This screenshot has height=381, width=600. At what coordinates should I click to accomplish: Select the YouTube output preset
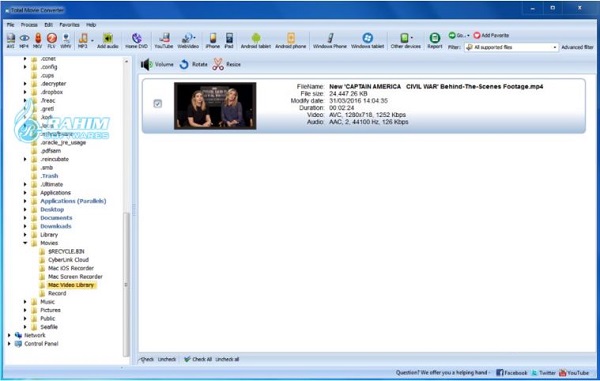click(x=164, y=41)
